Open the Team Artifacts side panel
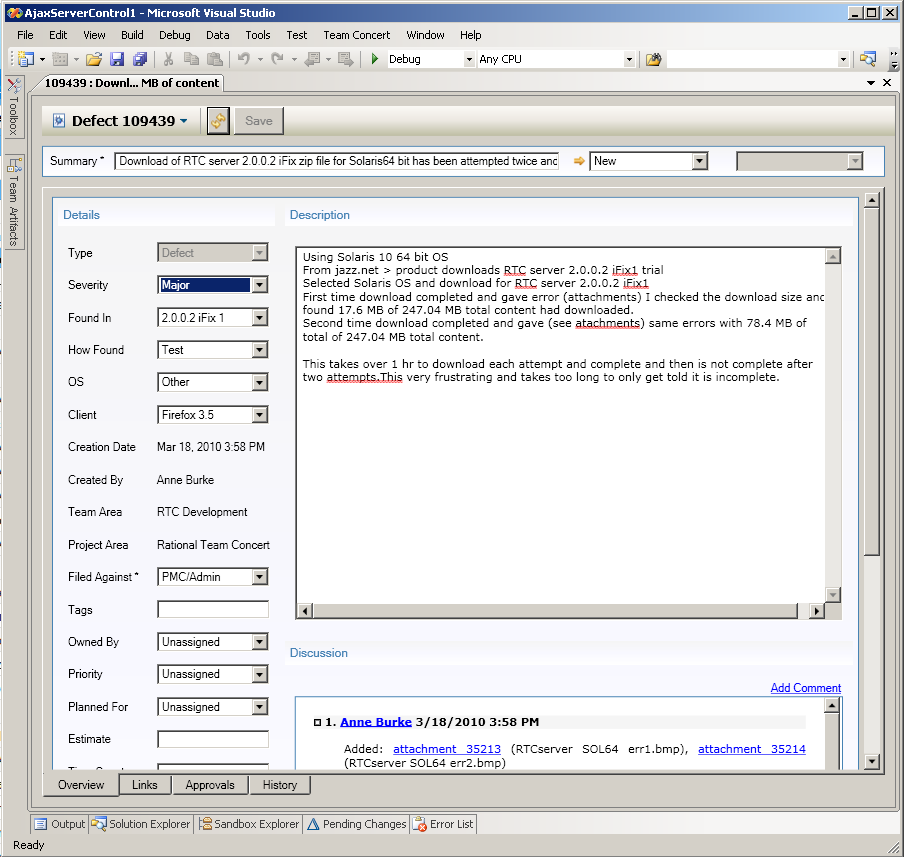 (x=14, y=202)
